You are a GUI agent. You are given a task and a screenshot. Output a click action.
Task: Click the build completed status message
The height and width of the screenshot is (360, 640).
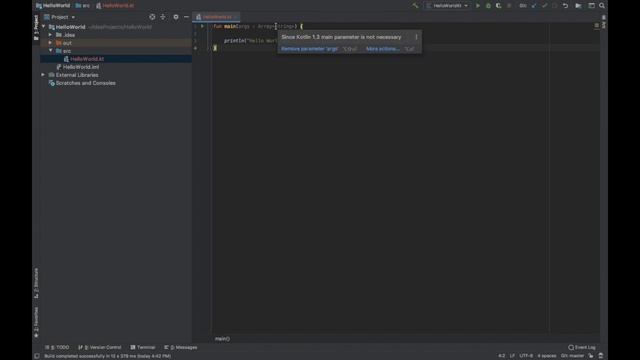107,356
